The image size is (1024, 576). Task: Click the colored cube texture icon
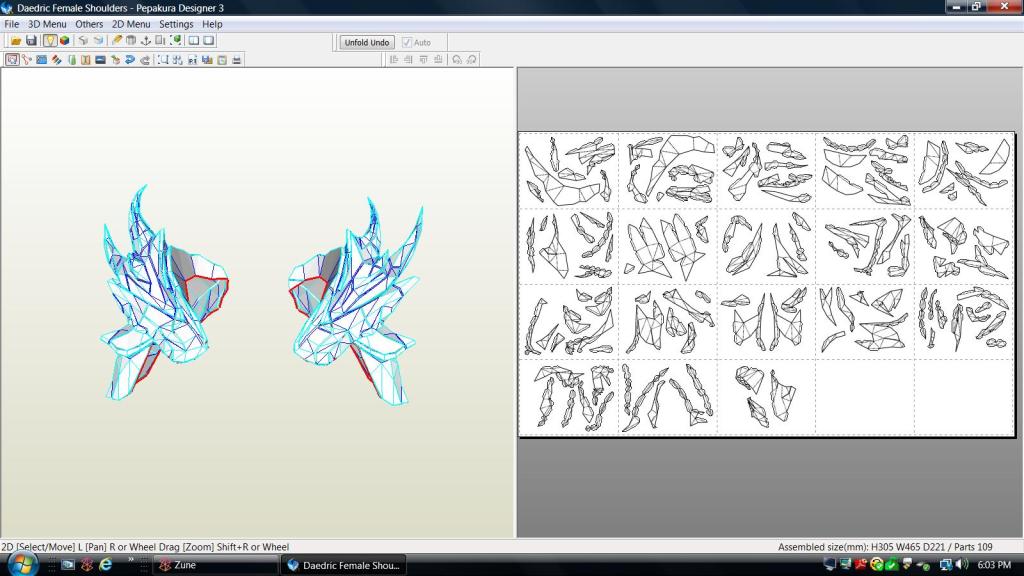point(65,40)
